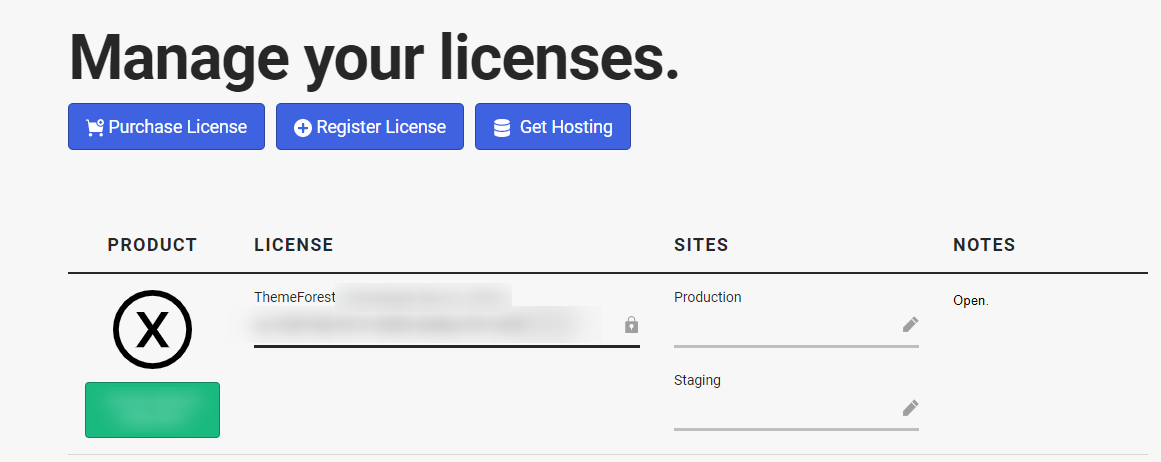Edit the Staging site with the pencil icon

[910, 407]
